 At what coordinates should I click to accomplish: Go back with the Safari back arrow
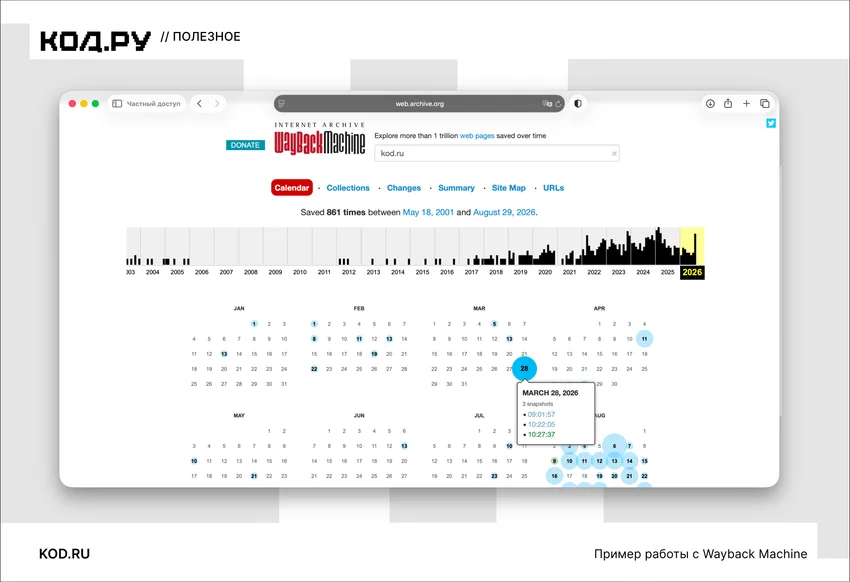pyautogui.click(x=199, y=104)
